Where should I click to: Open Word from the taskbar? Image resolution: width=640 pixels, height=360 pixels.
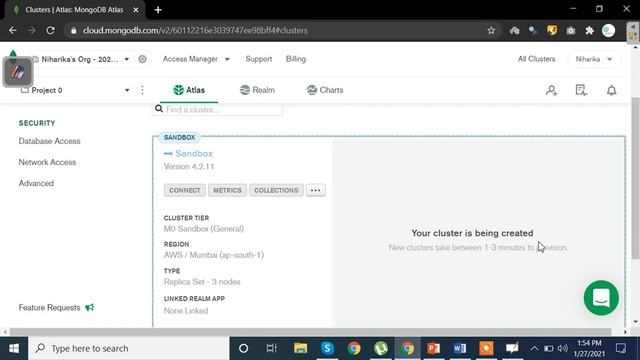click(x=460, y=348)
